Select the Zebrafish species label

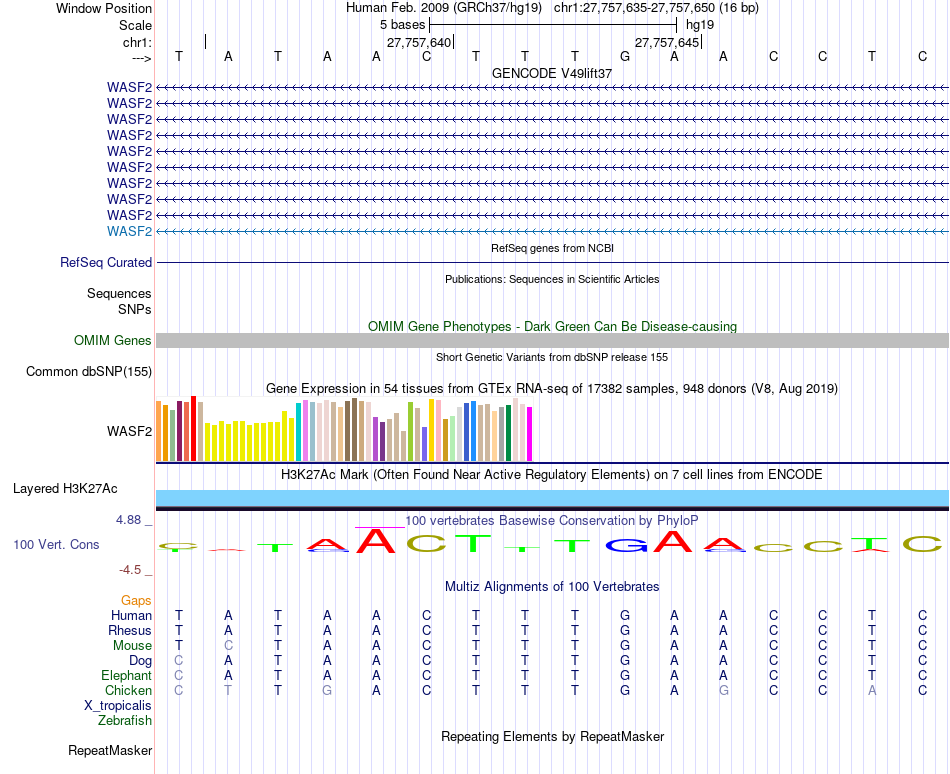(125, 721)
